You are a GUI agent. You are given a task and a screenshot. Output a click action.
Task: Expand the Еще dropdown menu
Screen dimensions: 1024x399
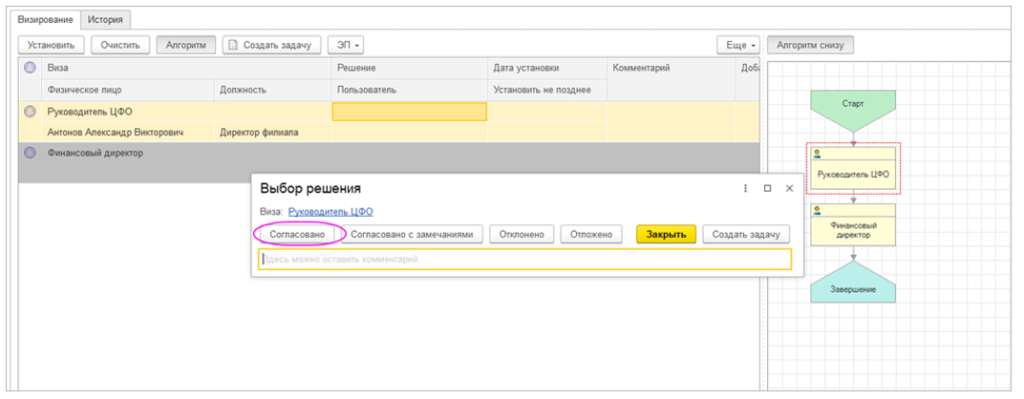tap(738, 46)
